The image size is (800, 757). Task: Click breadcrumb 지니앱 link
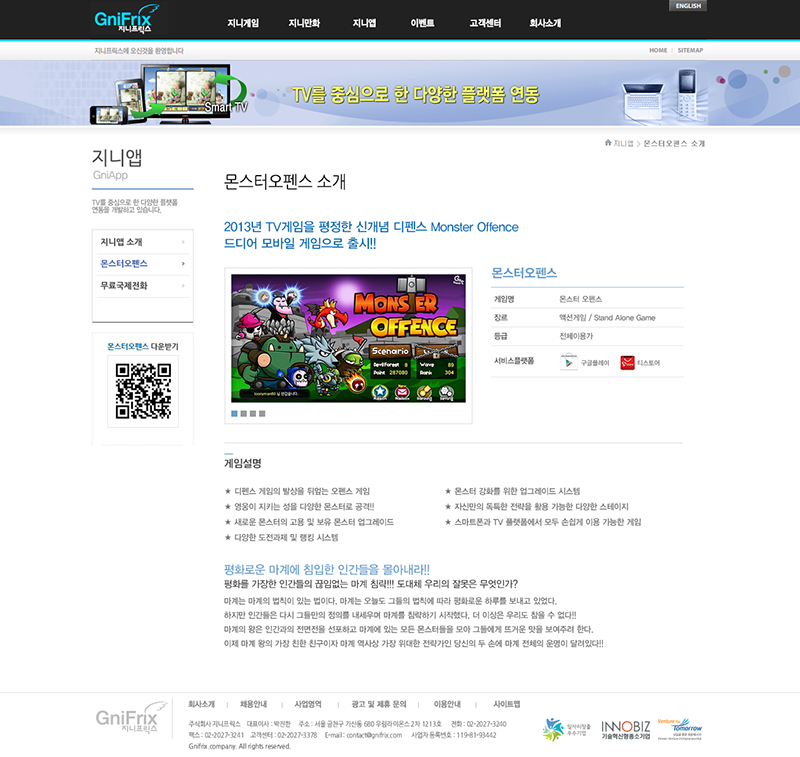[623, 143]
